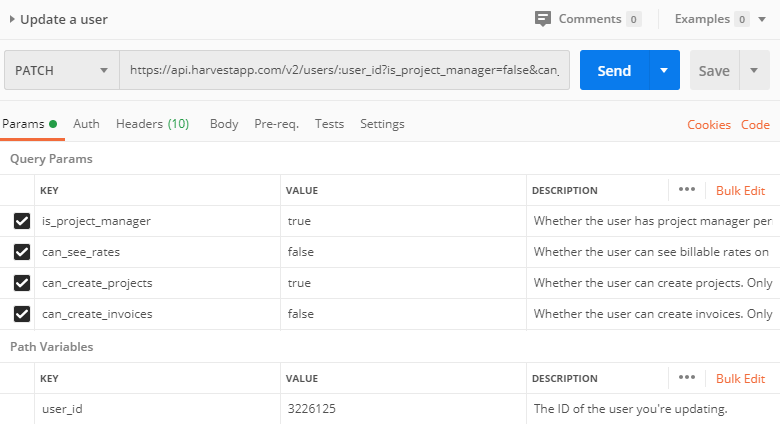Switch to the Body tab
The height and width of the screenshot is (424, 783).
(224, 124)
